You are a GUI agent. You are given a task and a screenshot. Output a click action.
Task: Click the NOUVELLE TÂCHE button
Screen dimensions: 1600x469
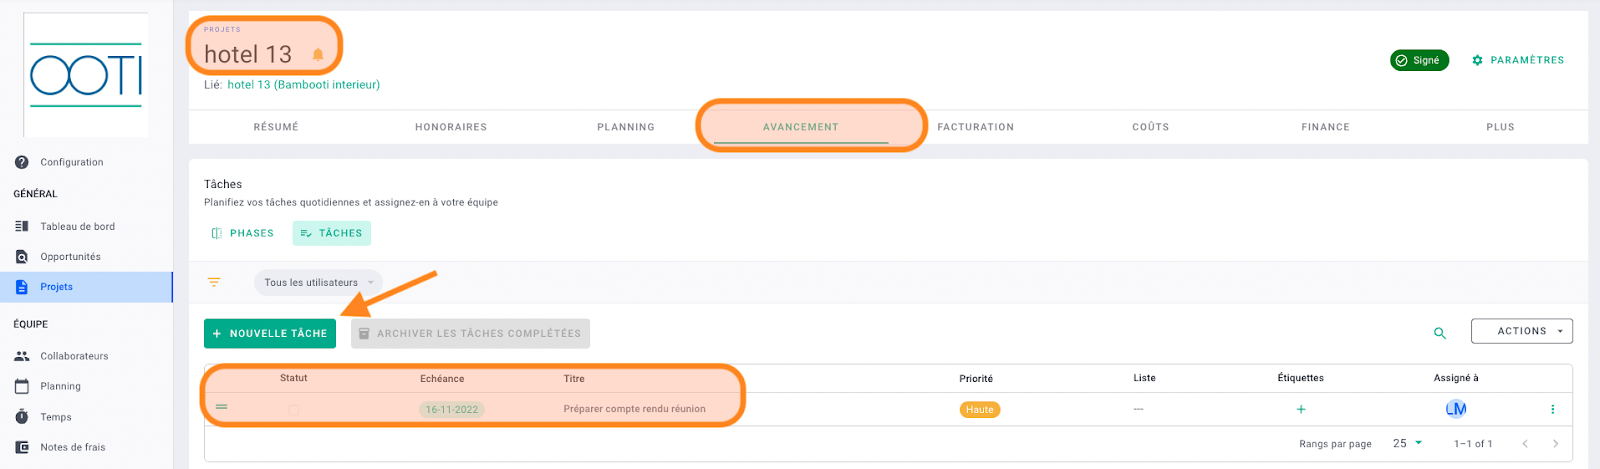270,333
